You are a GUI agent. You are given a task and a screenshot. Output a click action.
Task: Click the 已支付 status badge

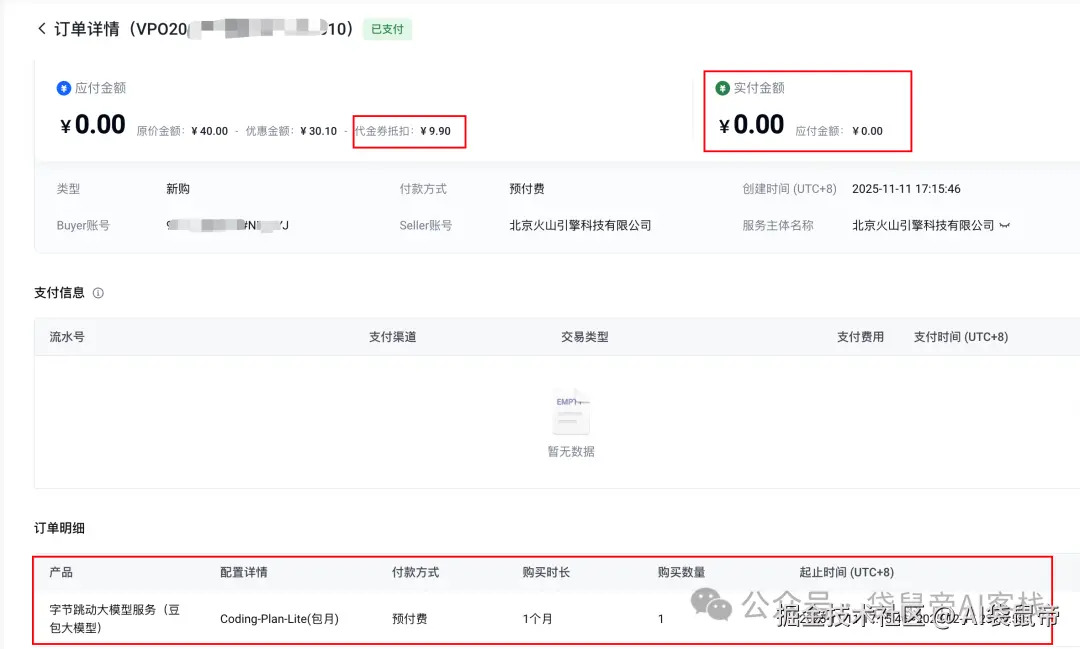(387, 29)
